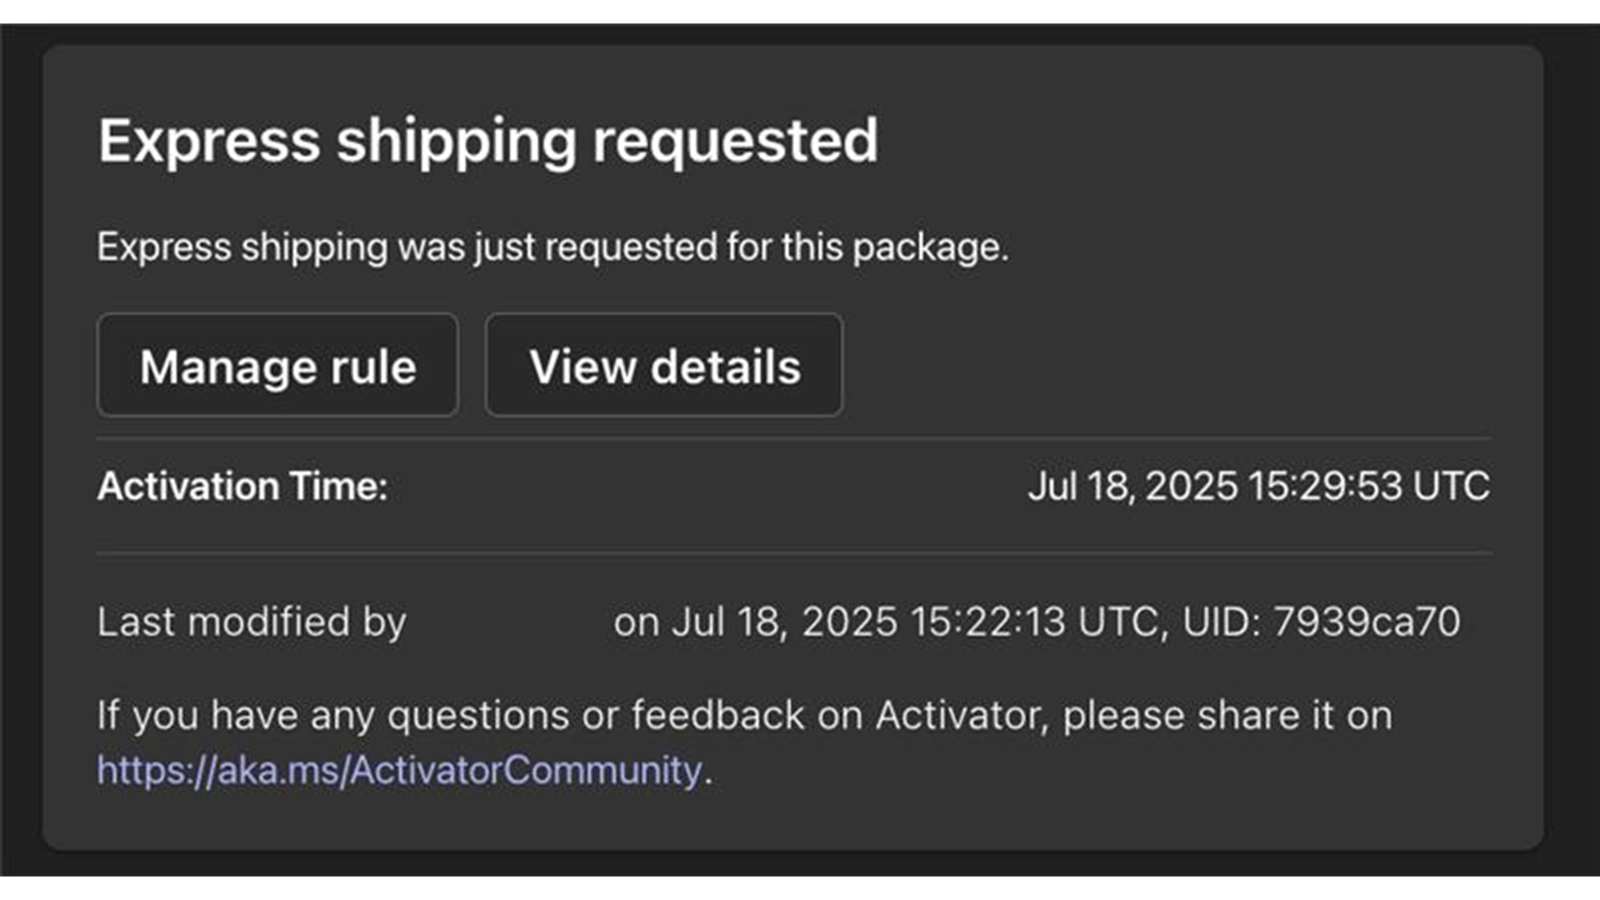Click the Activator feedback question sentence
Viewport: 1600px width, 900px height.
click(744, 714)
